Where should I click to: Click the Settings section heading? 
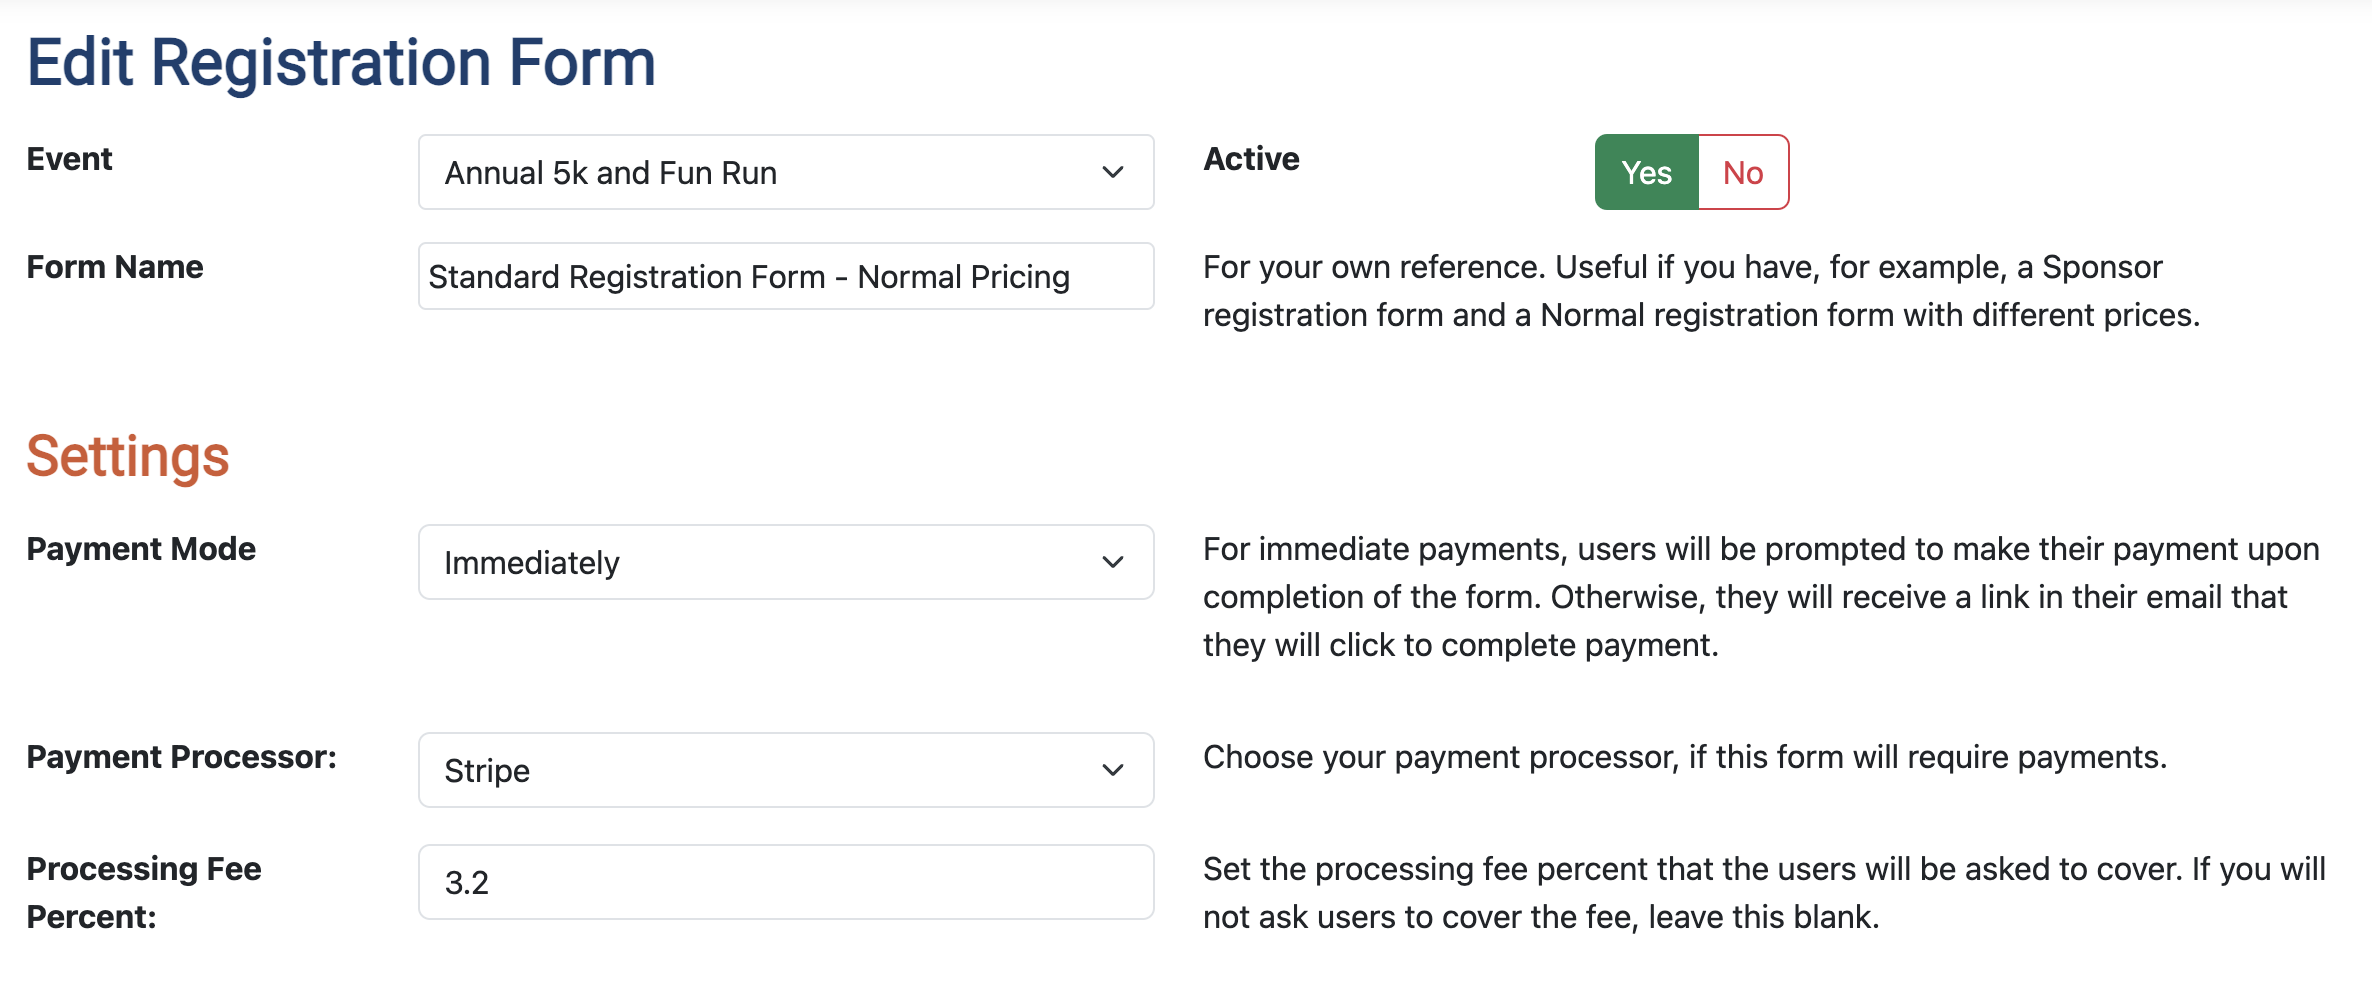point(128,456)
